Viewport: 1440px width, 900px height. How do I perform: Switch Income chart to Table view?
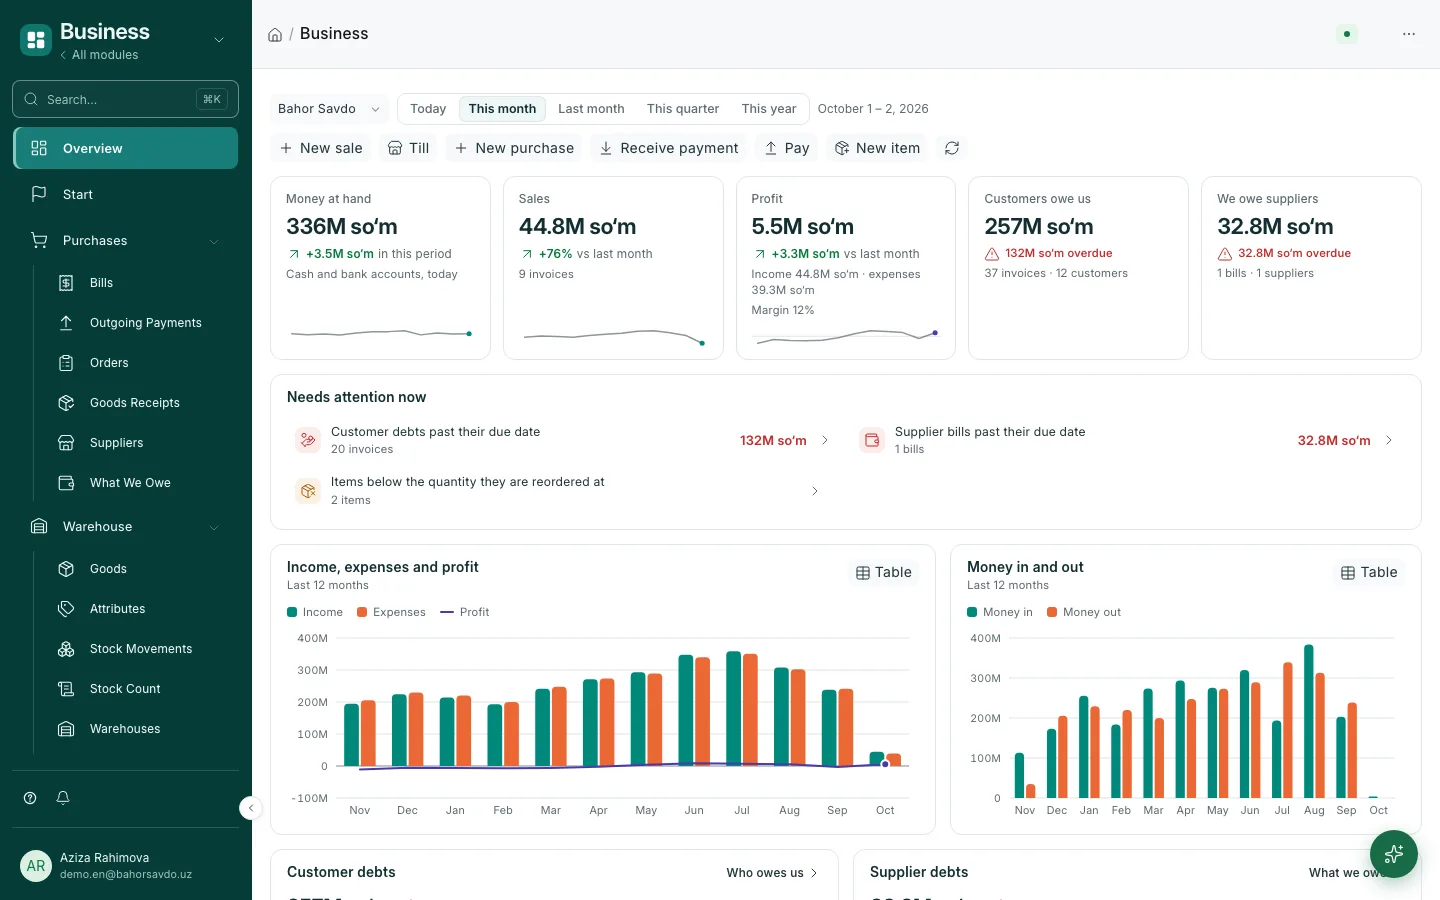tap(884, 573)
